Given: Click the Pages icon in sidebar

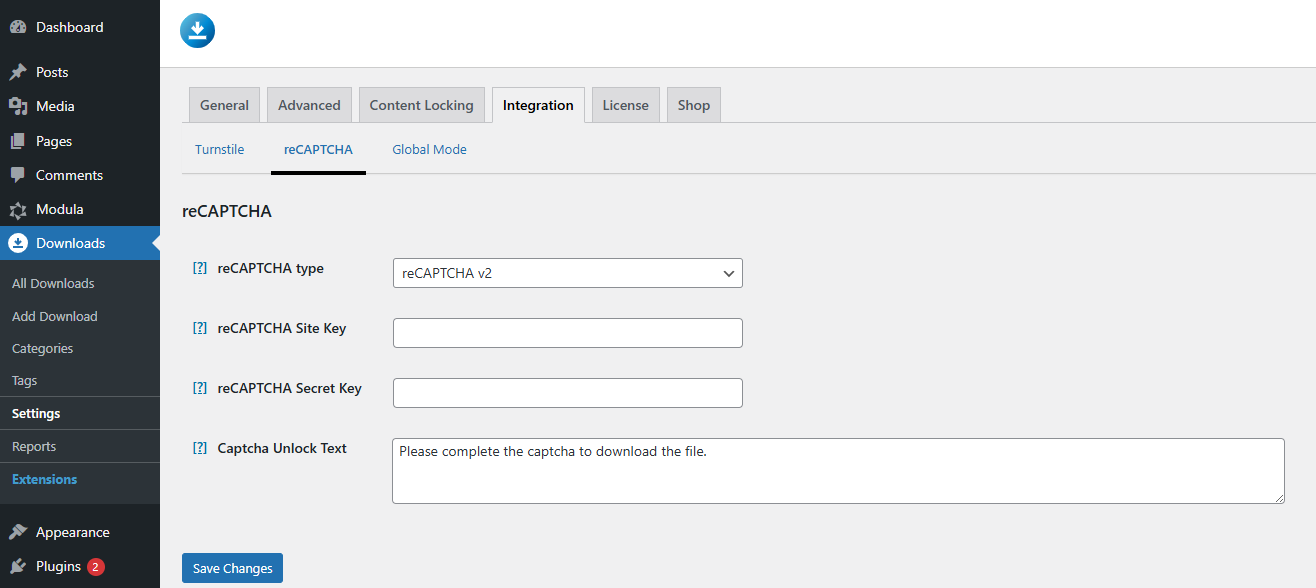Looking at the screenshot, I should point(18,141).
